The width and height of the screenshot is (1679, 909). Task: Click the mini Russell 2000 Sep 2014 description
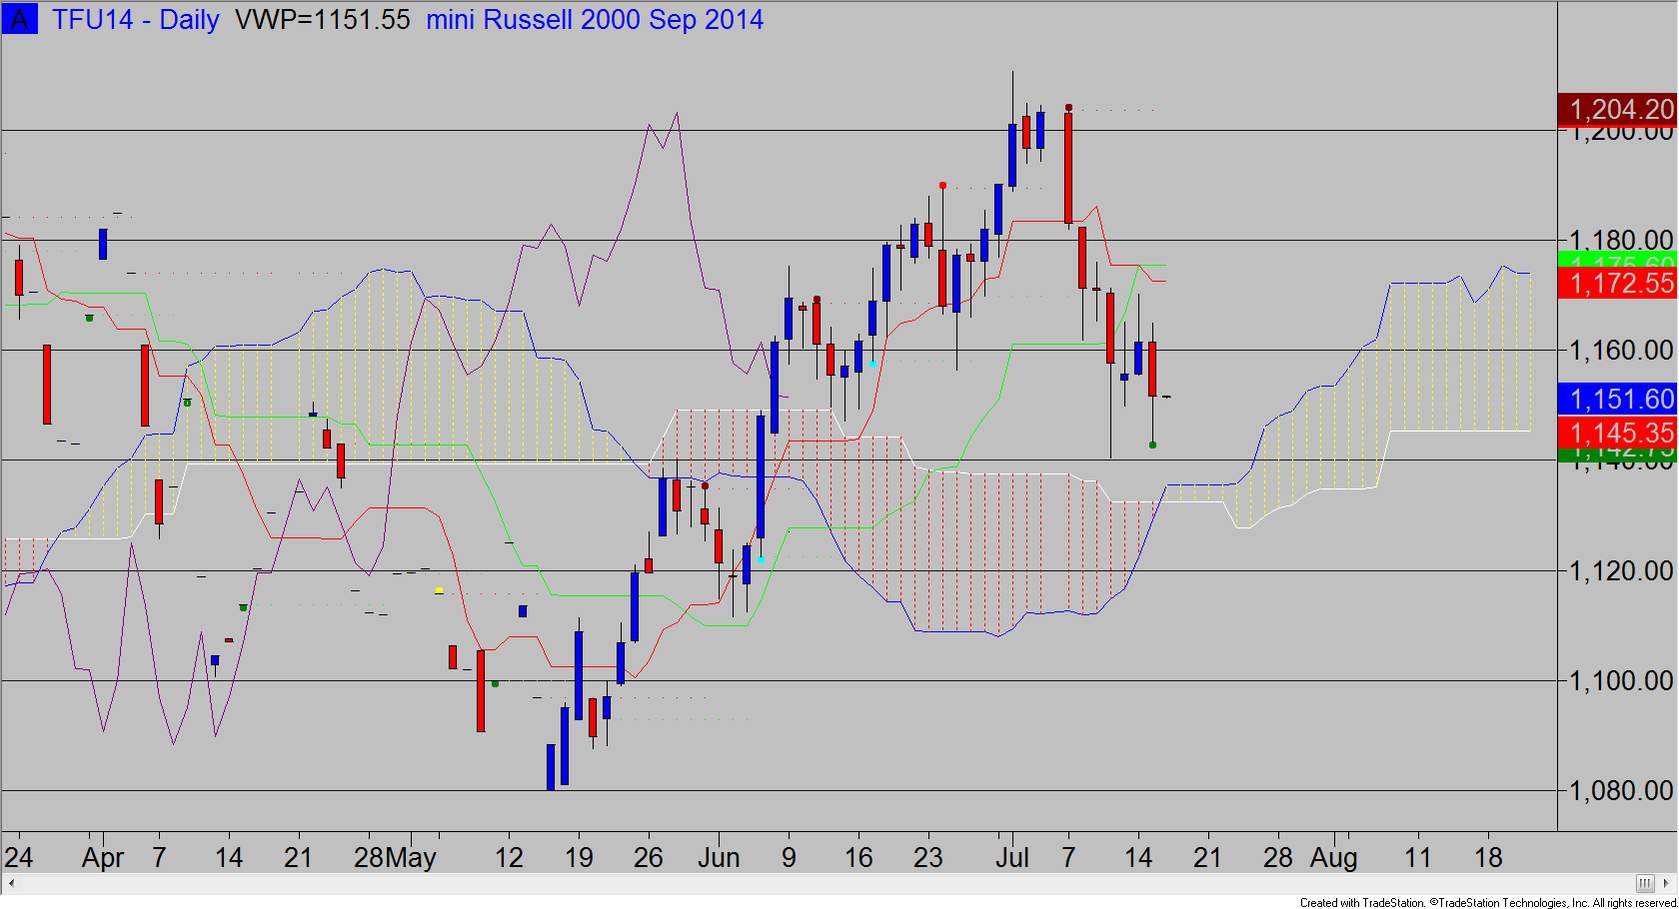pyautogui.click(x=595, y=20)
